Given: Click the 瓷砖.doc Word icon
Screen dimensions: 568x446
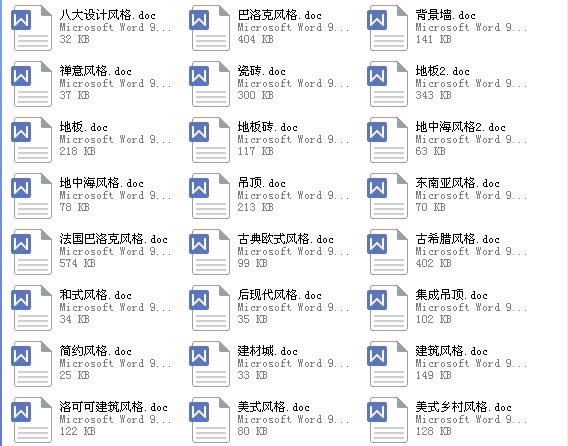Looking at the screenshot, I should (x=210, y=84).
